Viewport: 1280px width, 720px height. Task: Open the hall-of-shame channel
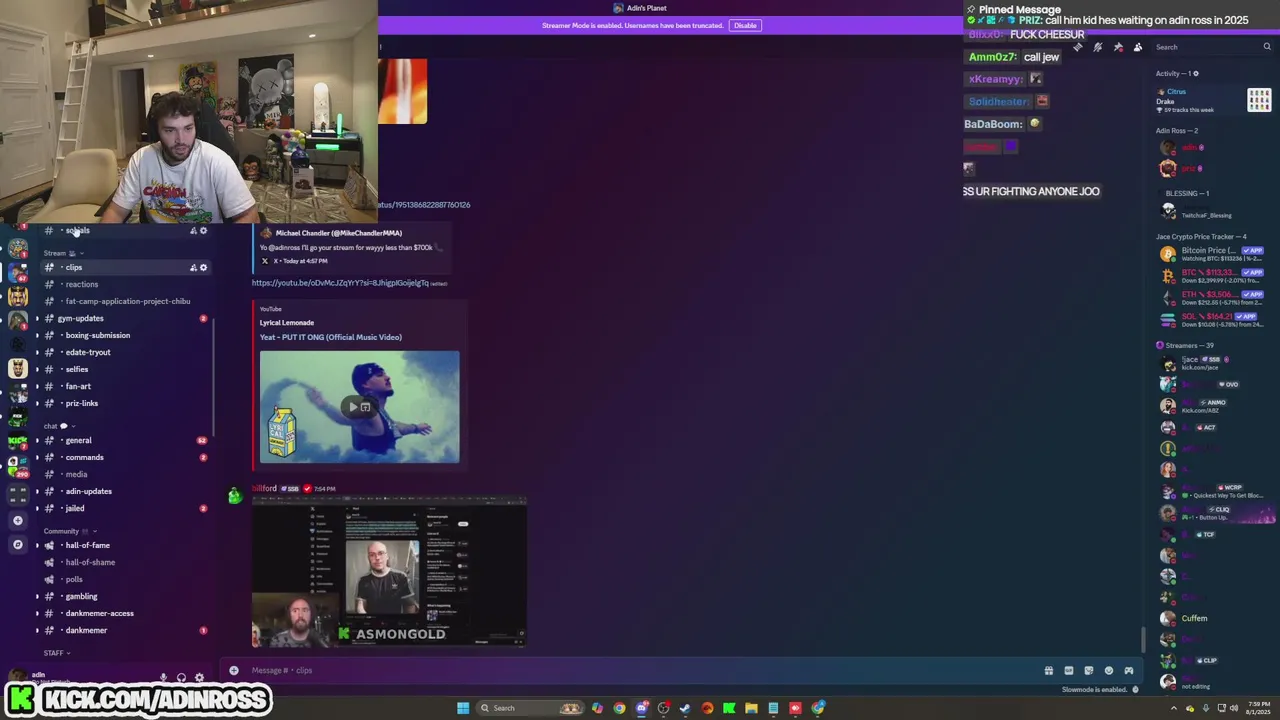pyautogui.click(x=125, y=562)
